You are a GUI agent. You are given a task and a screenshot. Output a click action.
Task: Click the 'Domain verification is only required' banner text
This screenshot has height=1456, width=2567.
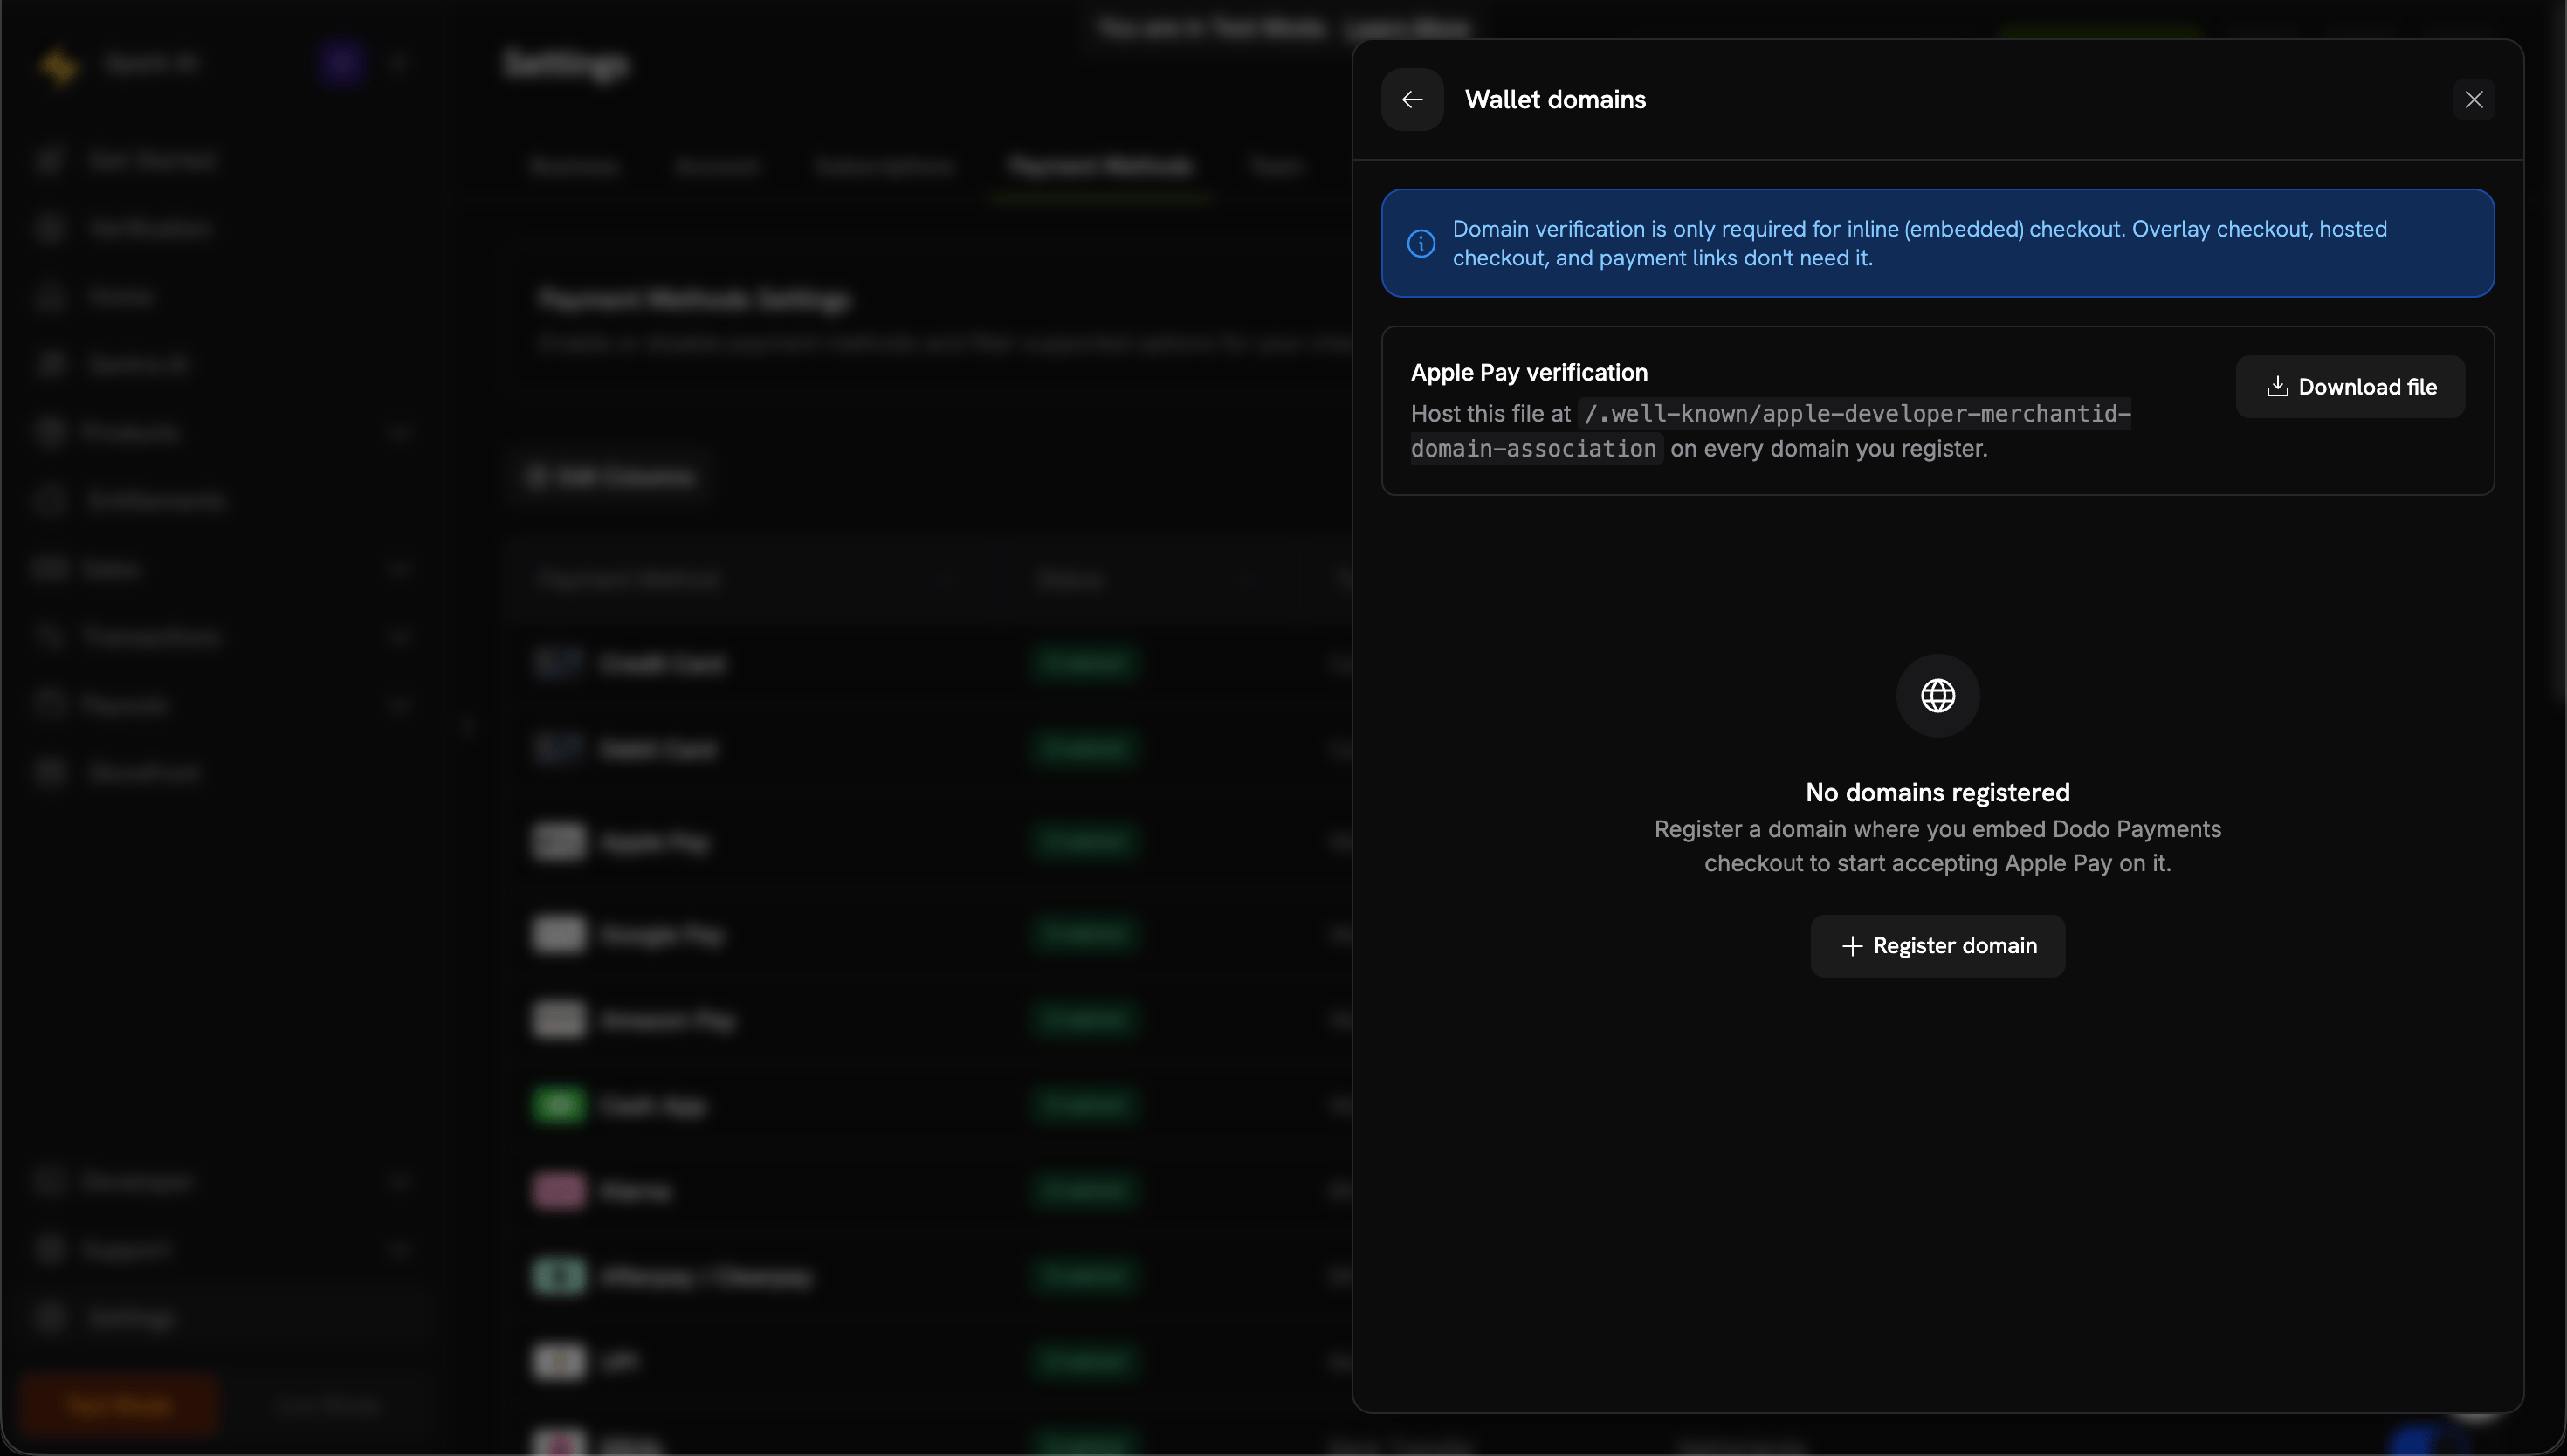[x=1920, y=243]
